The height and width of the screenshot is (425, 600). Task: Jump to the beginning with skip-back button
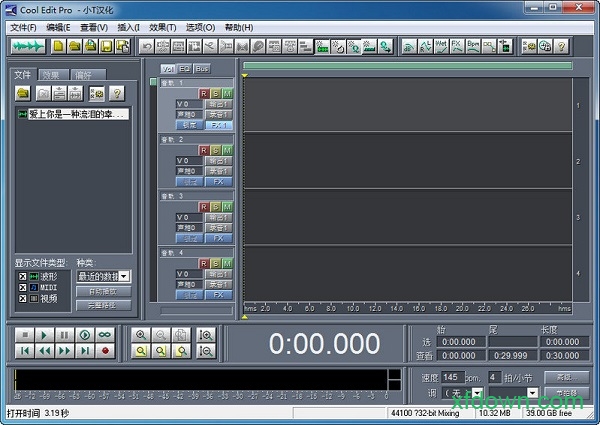coord(25,351)
